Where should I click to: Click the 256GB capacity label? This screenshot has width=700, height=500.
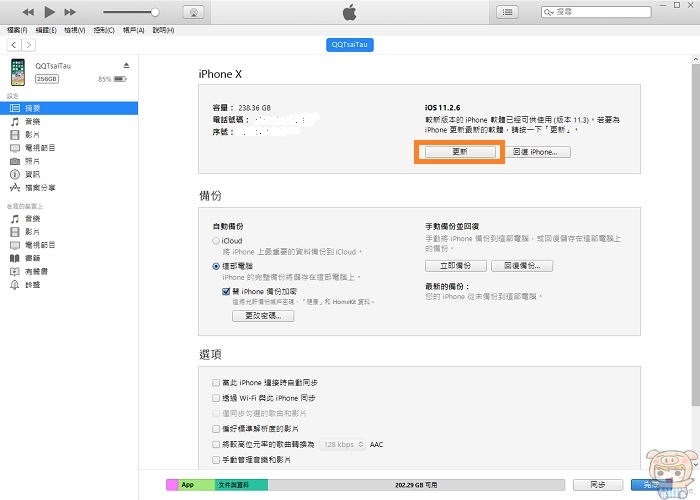[47, 79]
